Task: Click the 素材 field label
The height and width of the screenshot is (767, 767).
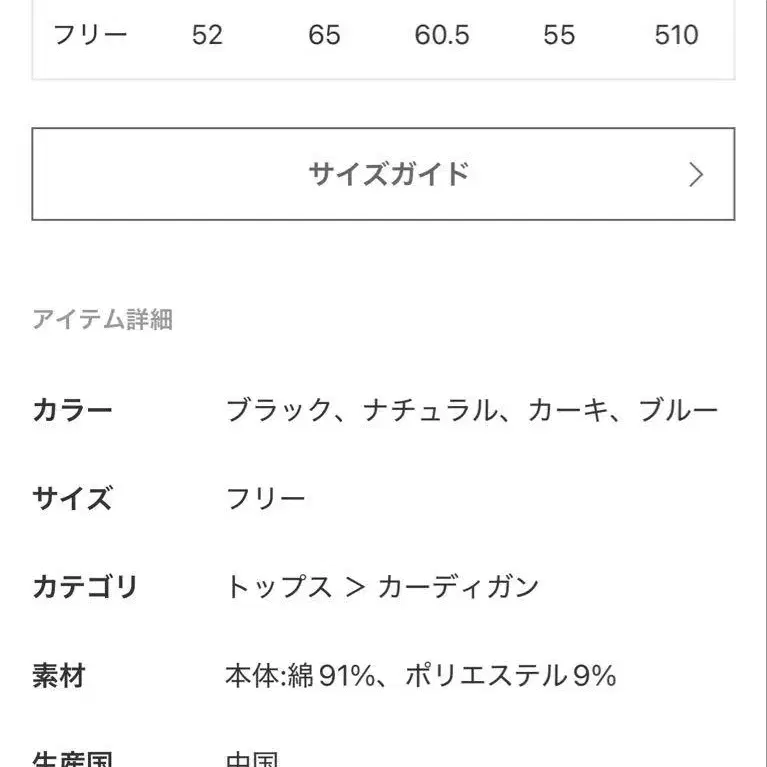Action: point(59,676)
